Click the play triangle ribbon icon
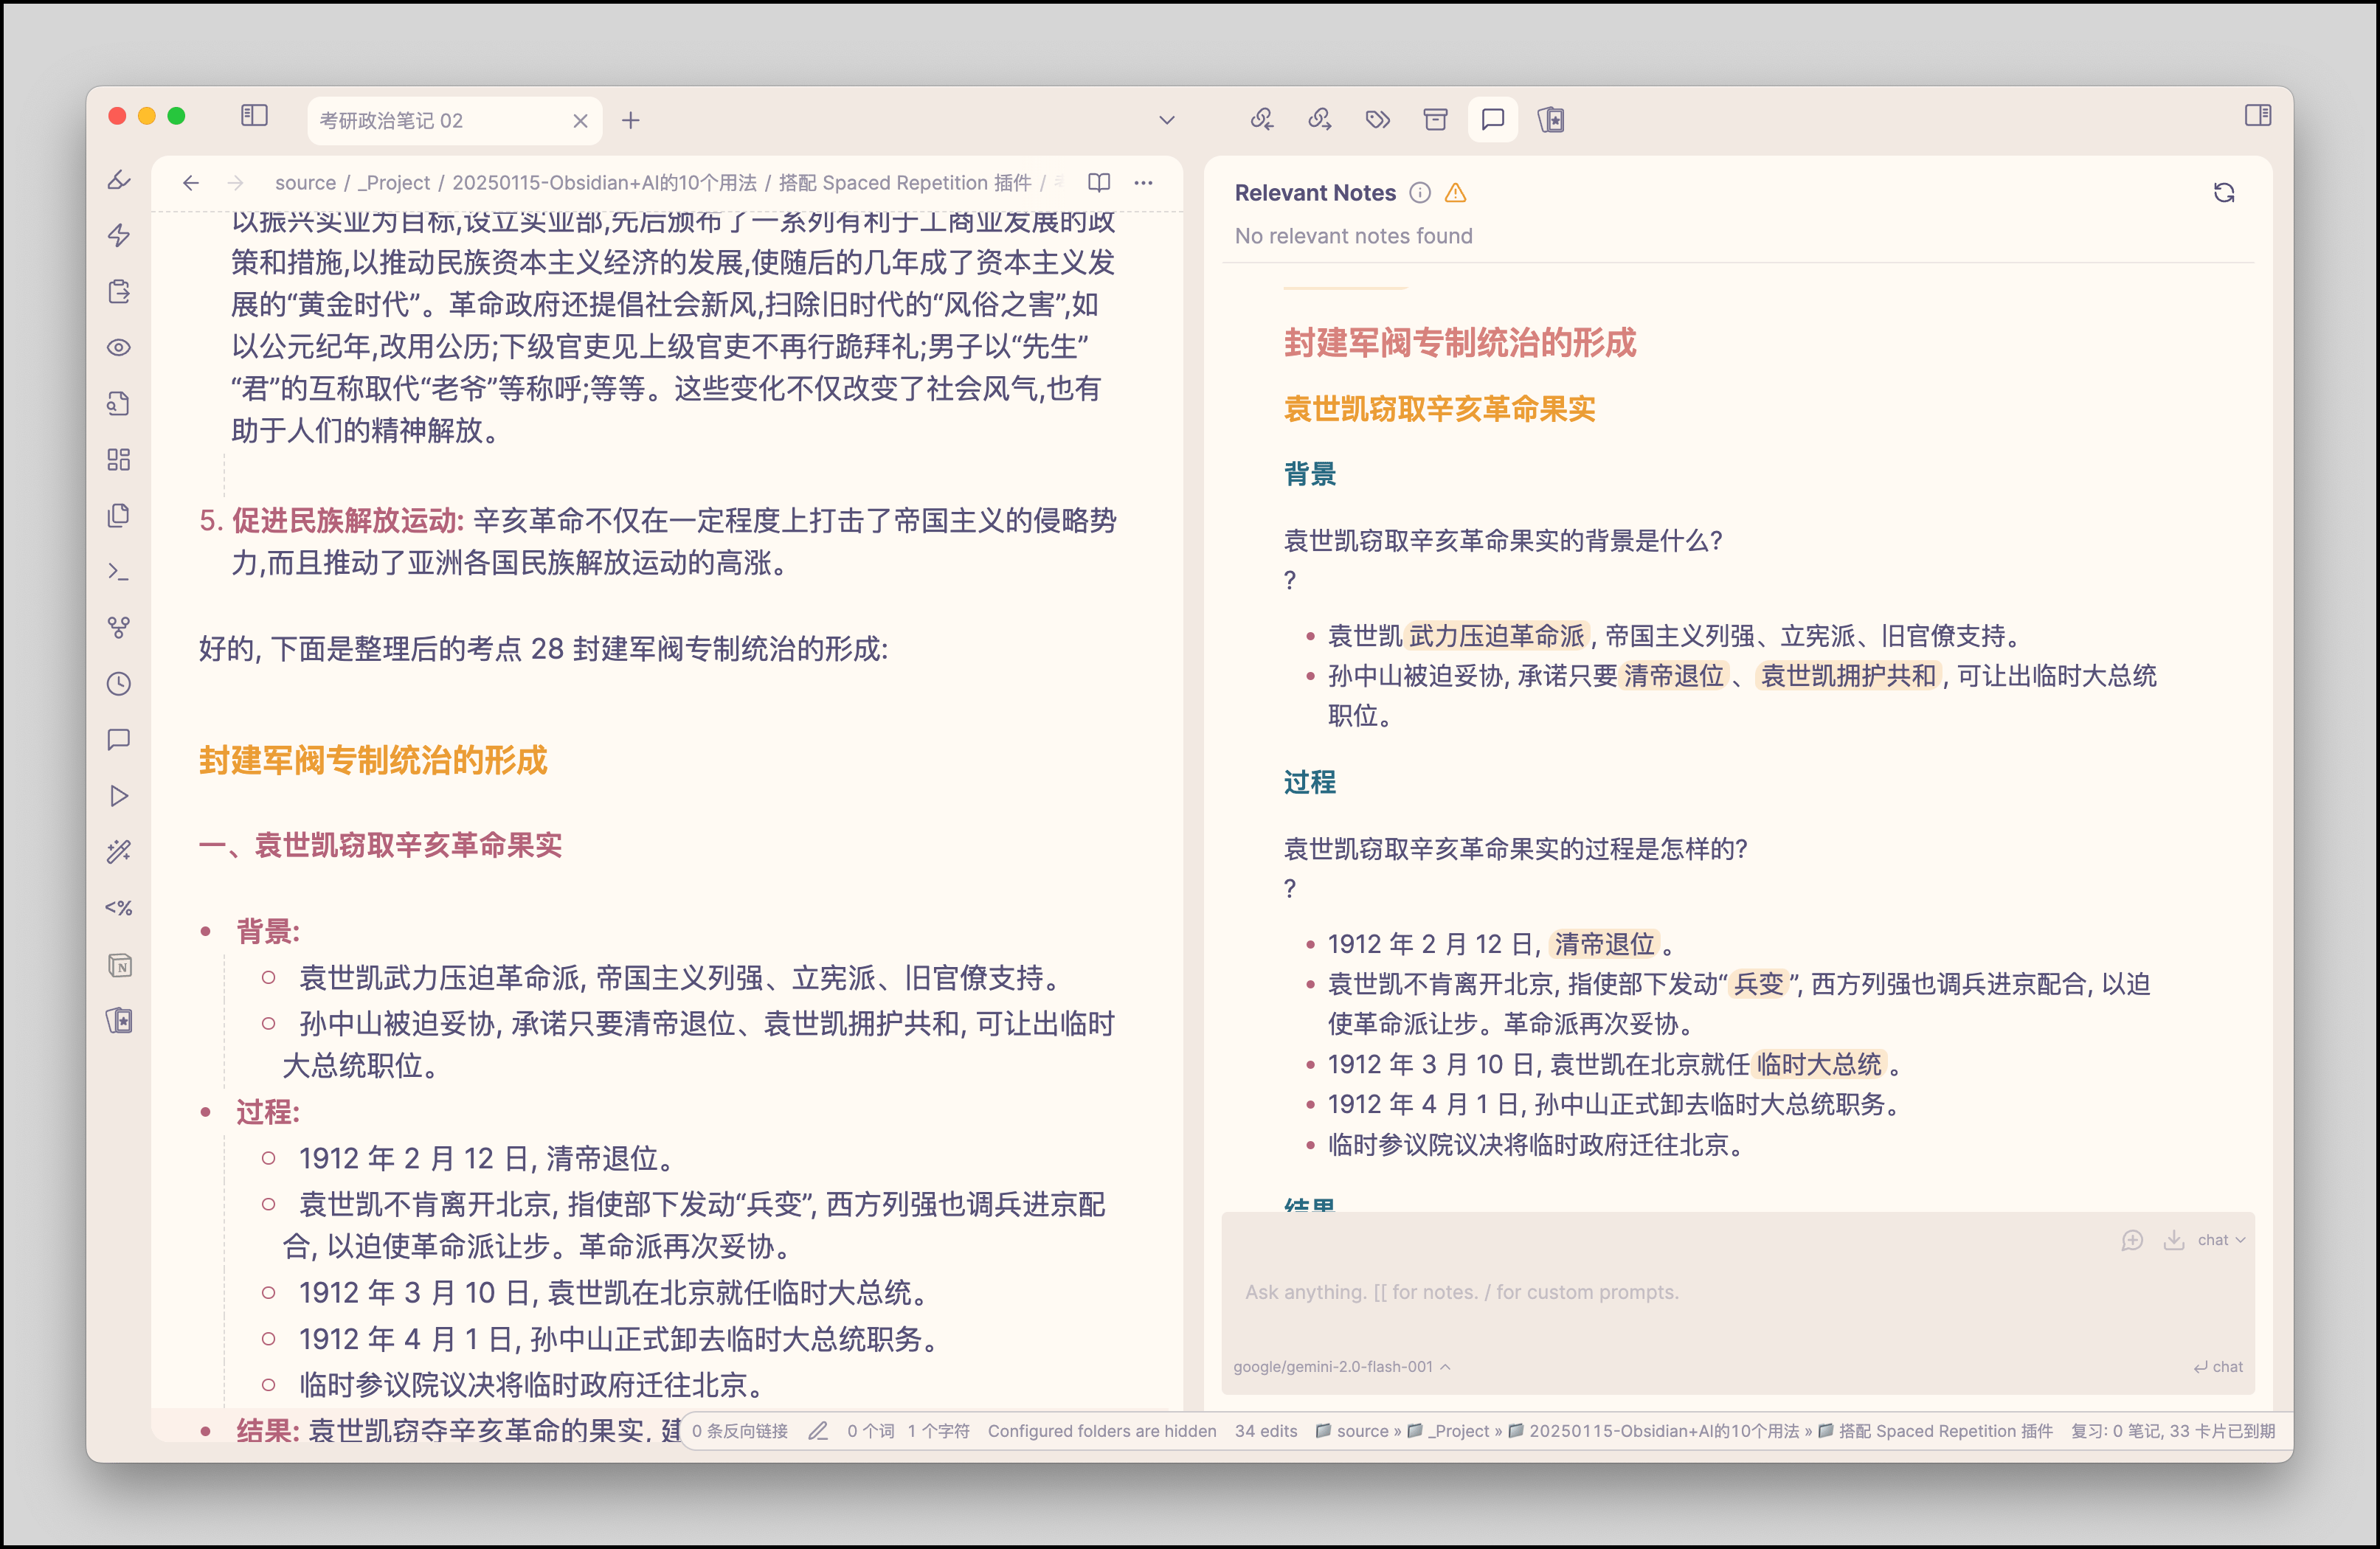 pos(119,796)
